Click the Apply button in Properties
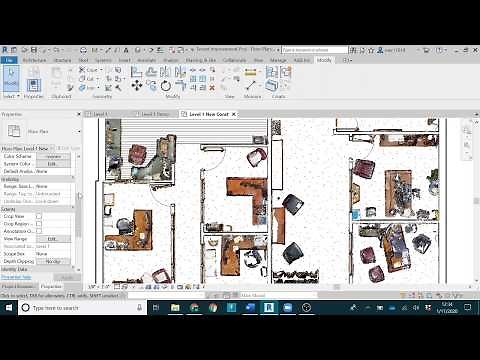Viewport: 480px width, 360px height. (x=67, y=277)
